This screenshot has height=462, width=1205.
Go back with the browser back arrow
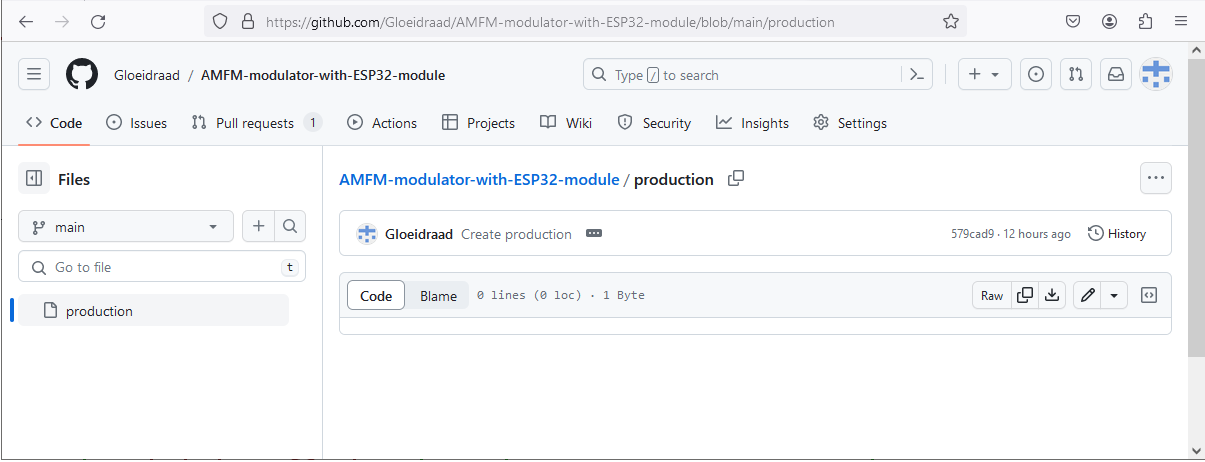26,21
